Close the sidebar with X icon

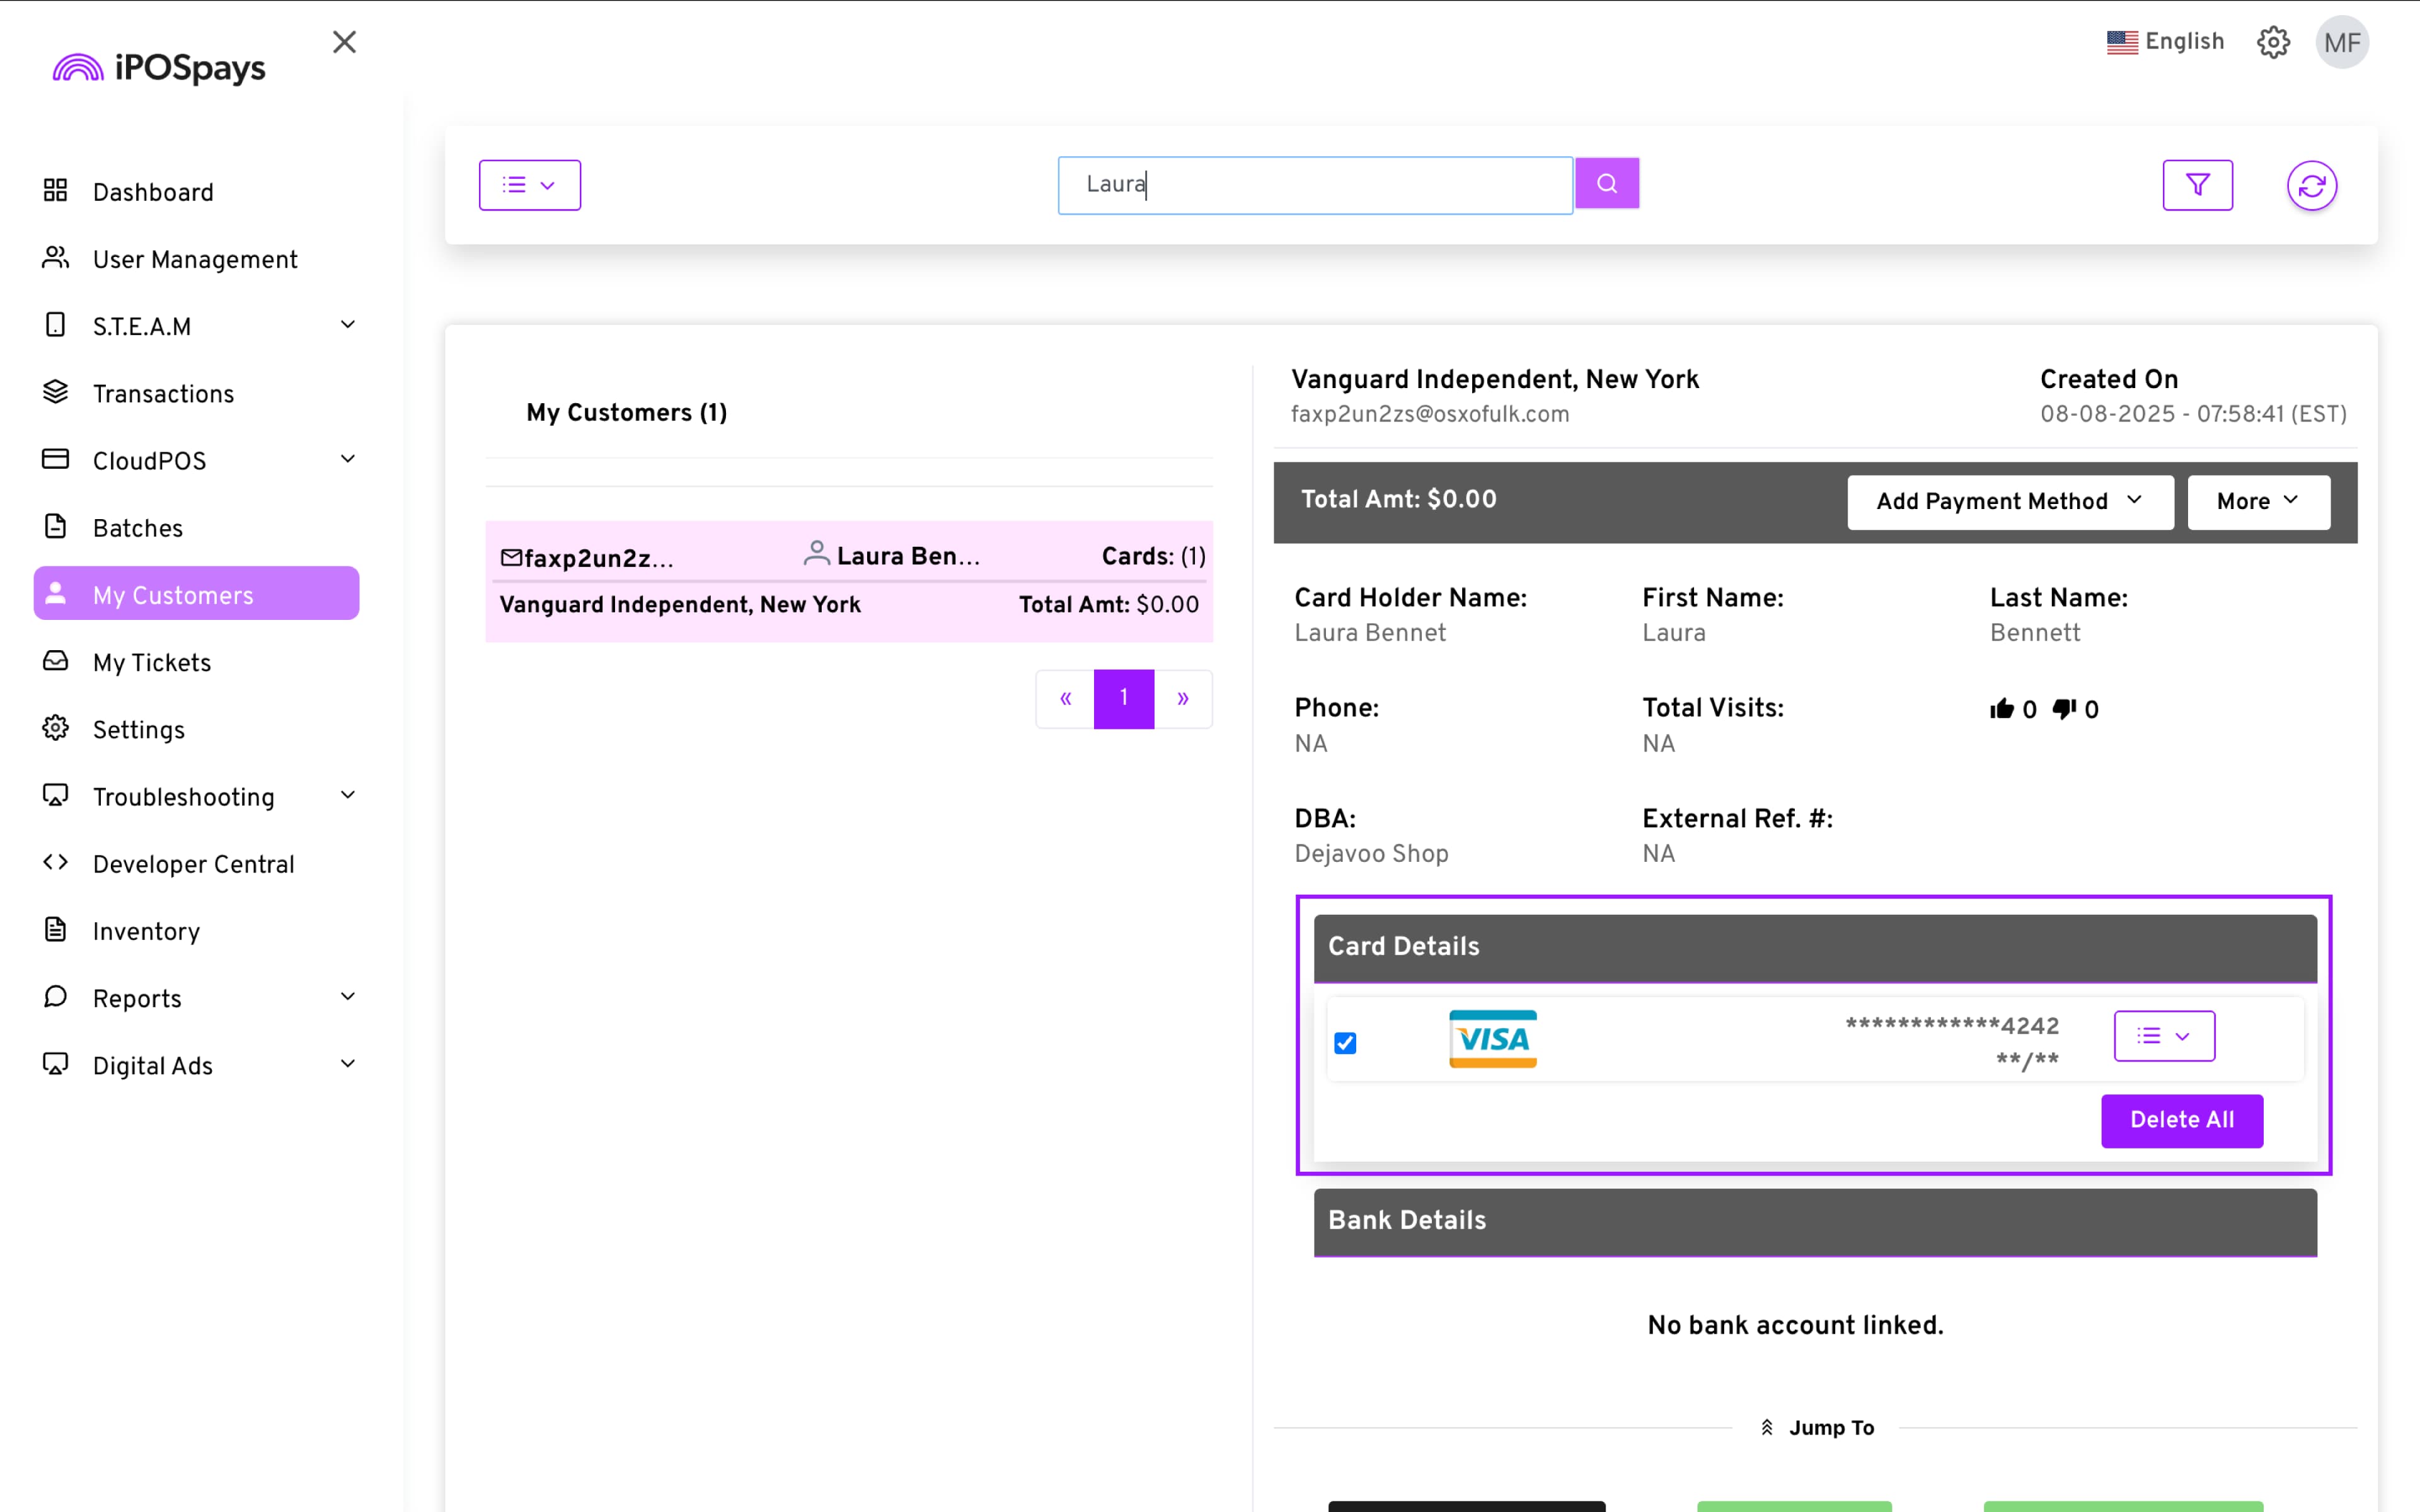point(344,42)
